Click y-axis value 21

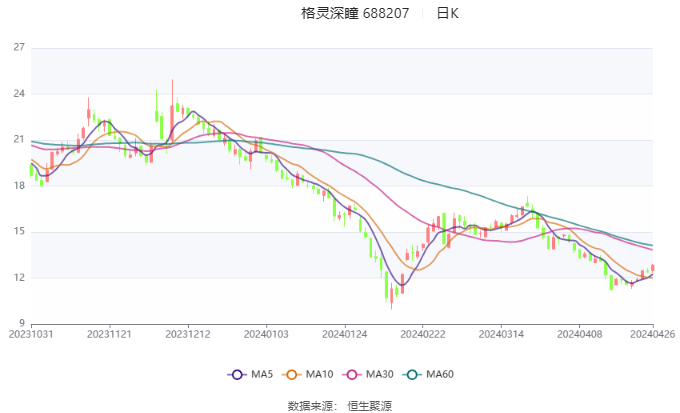pos(19,140)
